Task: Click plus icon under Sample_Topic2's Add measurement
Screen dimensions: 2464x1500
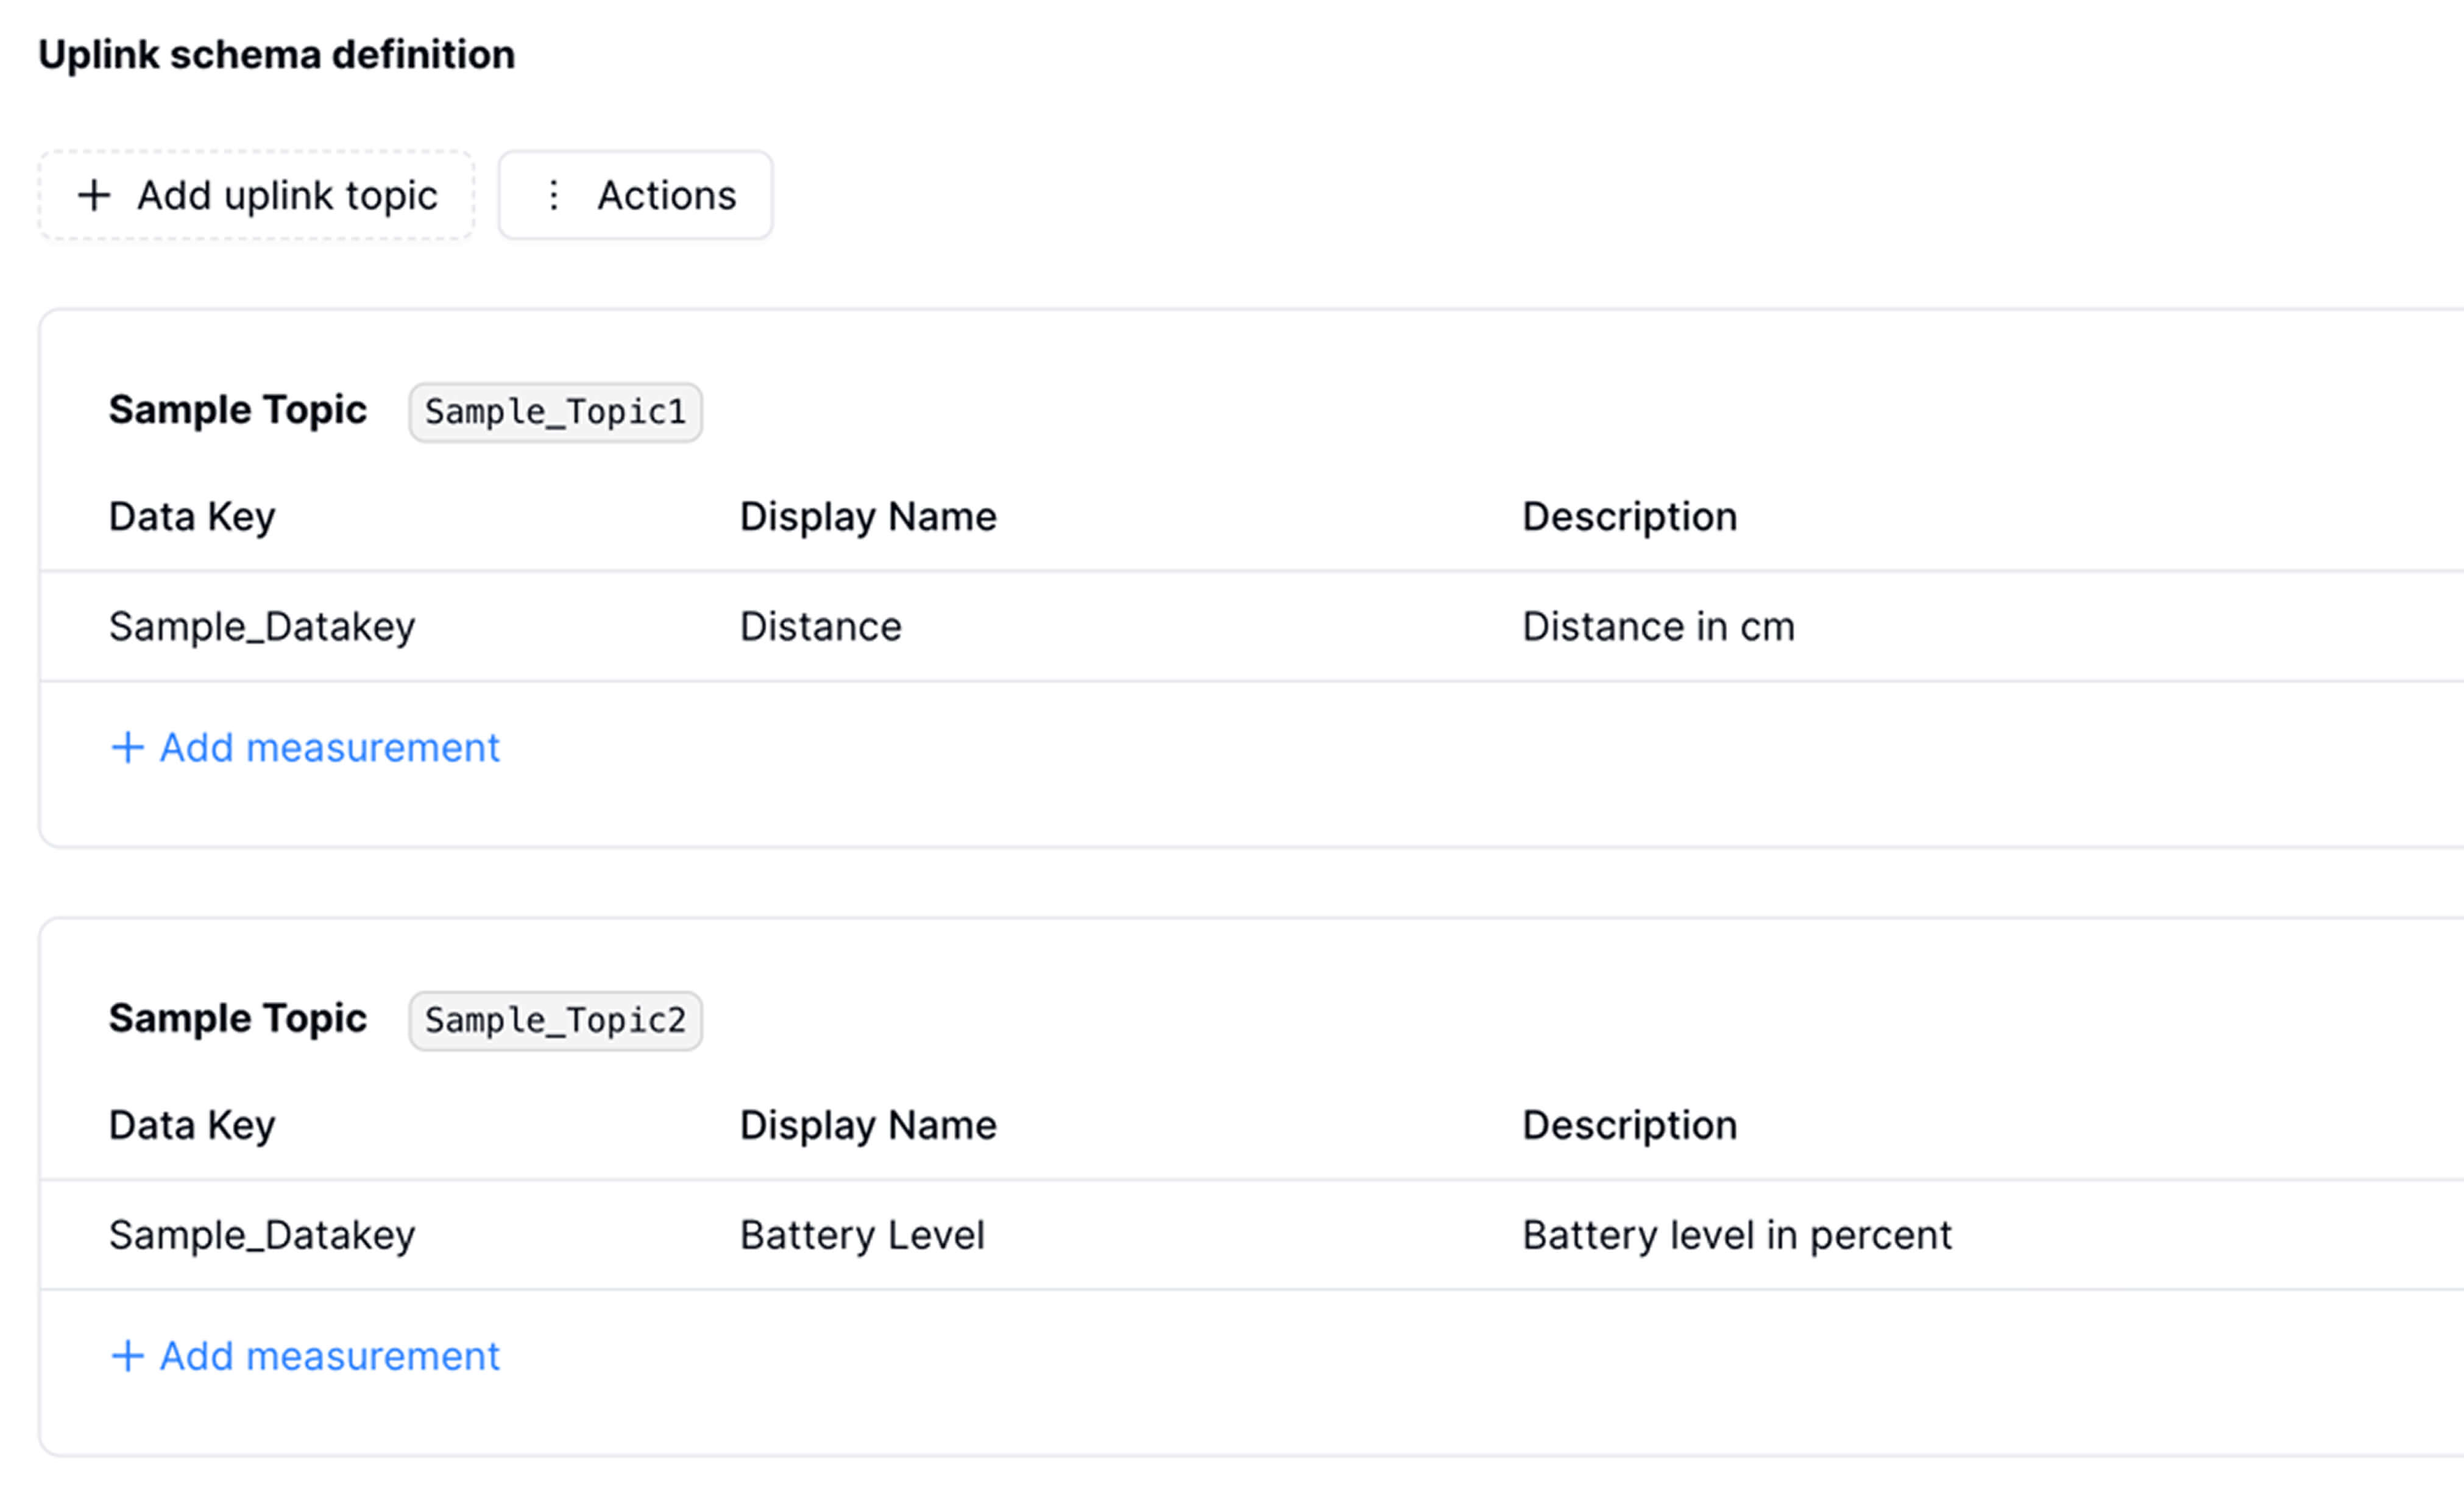Action: [x=127, y=1356]
